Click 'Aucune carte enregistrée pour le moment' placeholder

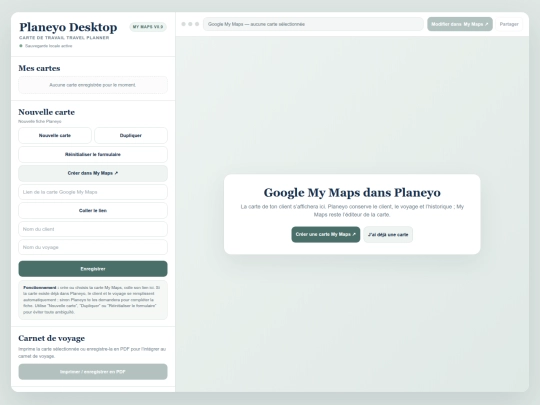[x=93, y=85]
